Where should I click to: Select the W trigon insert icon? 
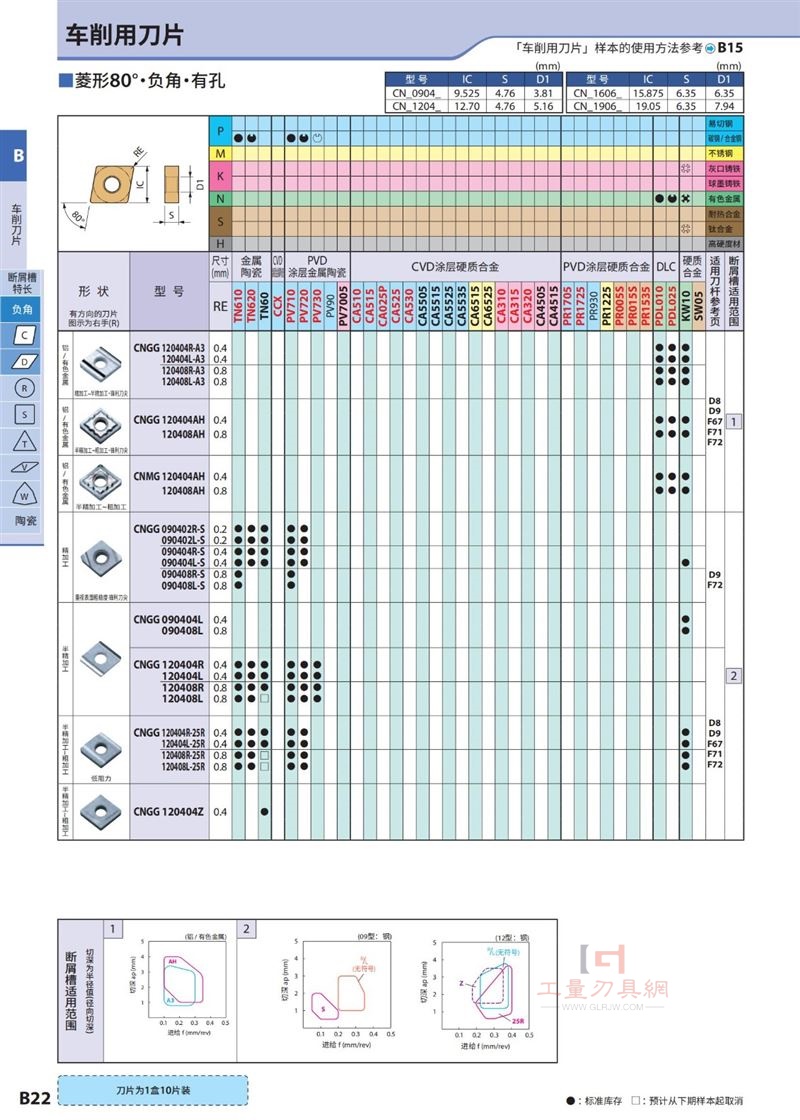(x=24, y=494)
